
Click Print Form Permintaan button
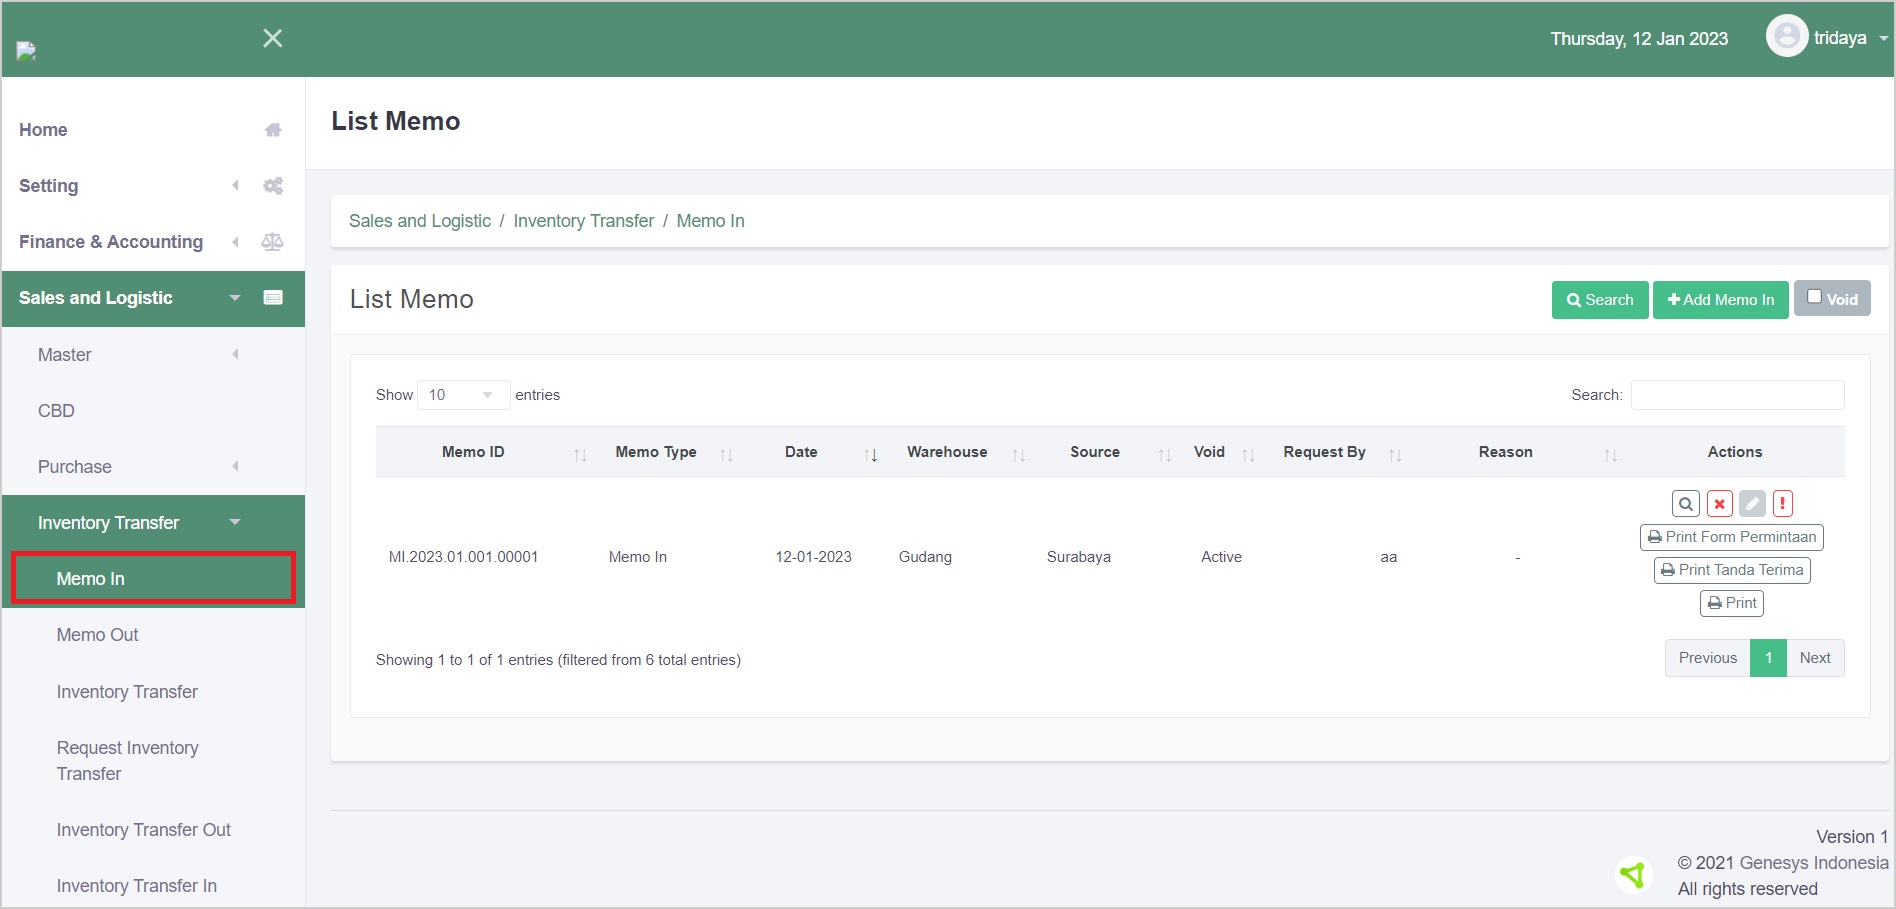point(1731,537)
